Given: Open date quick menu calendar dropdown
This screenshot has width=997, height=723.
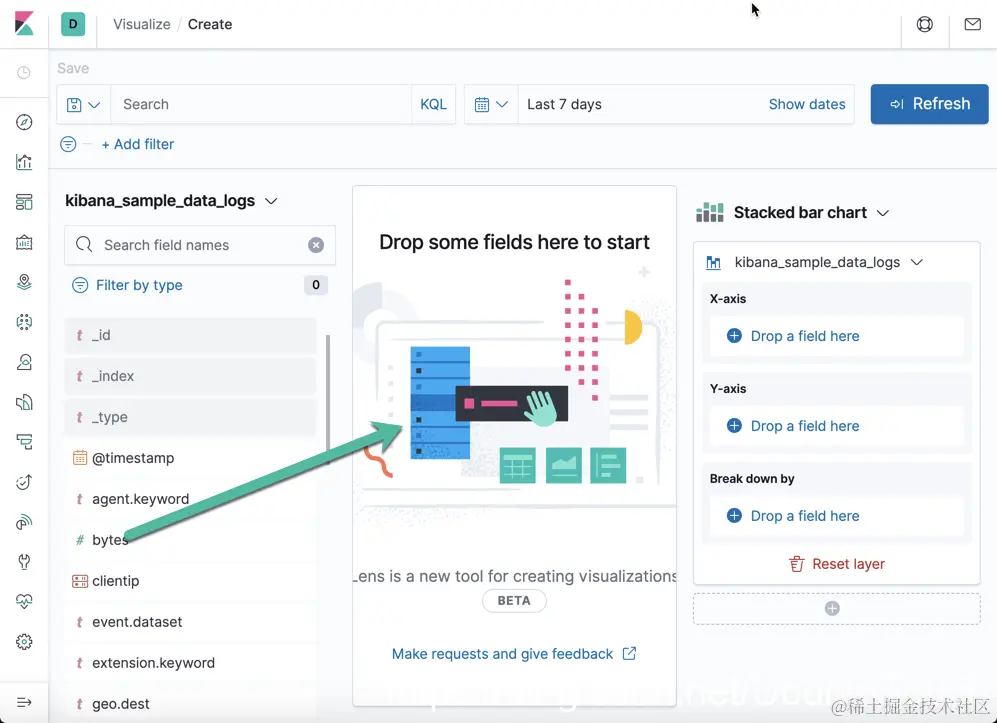Looking at the screenshot, I should pos(491,104).
